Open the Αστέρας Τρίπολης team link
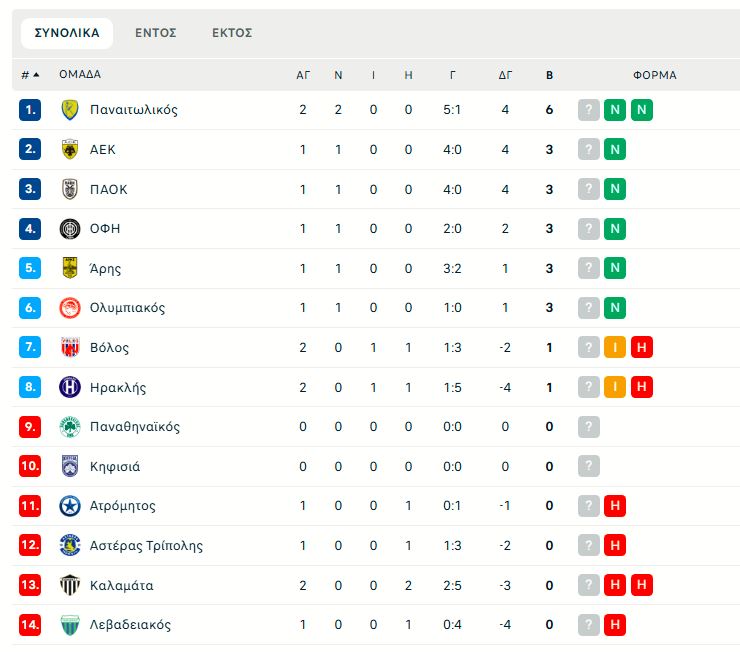This screenshot has width=740, height=652. pyautogui.click(x=146, y=545)
